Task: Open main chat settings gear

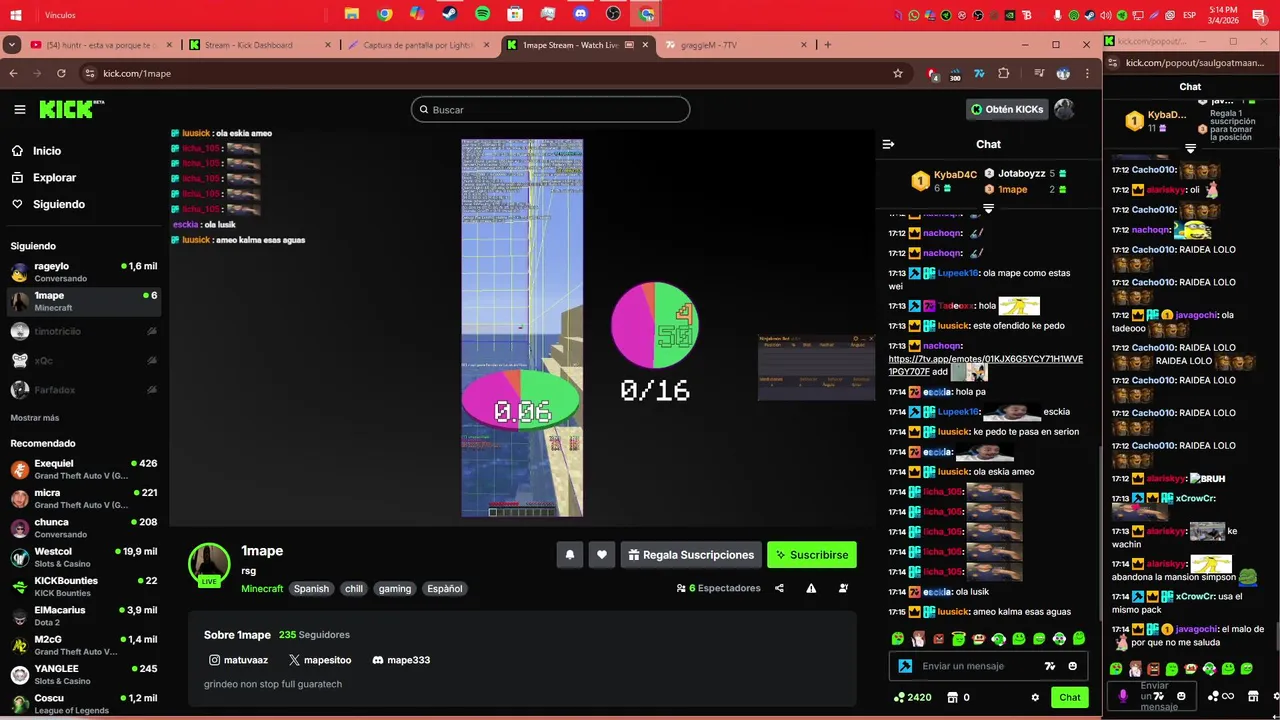Action: (1035, 697)
